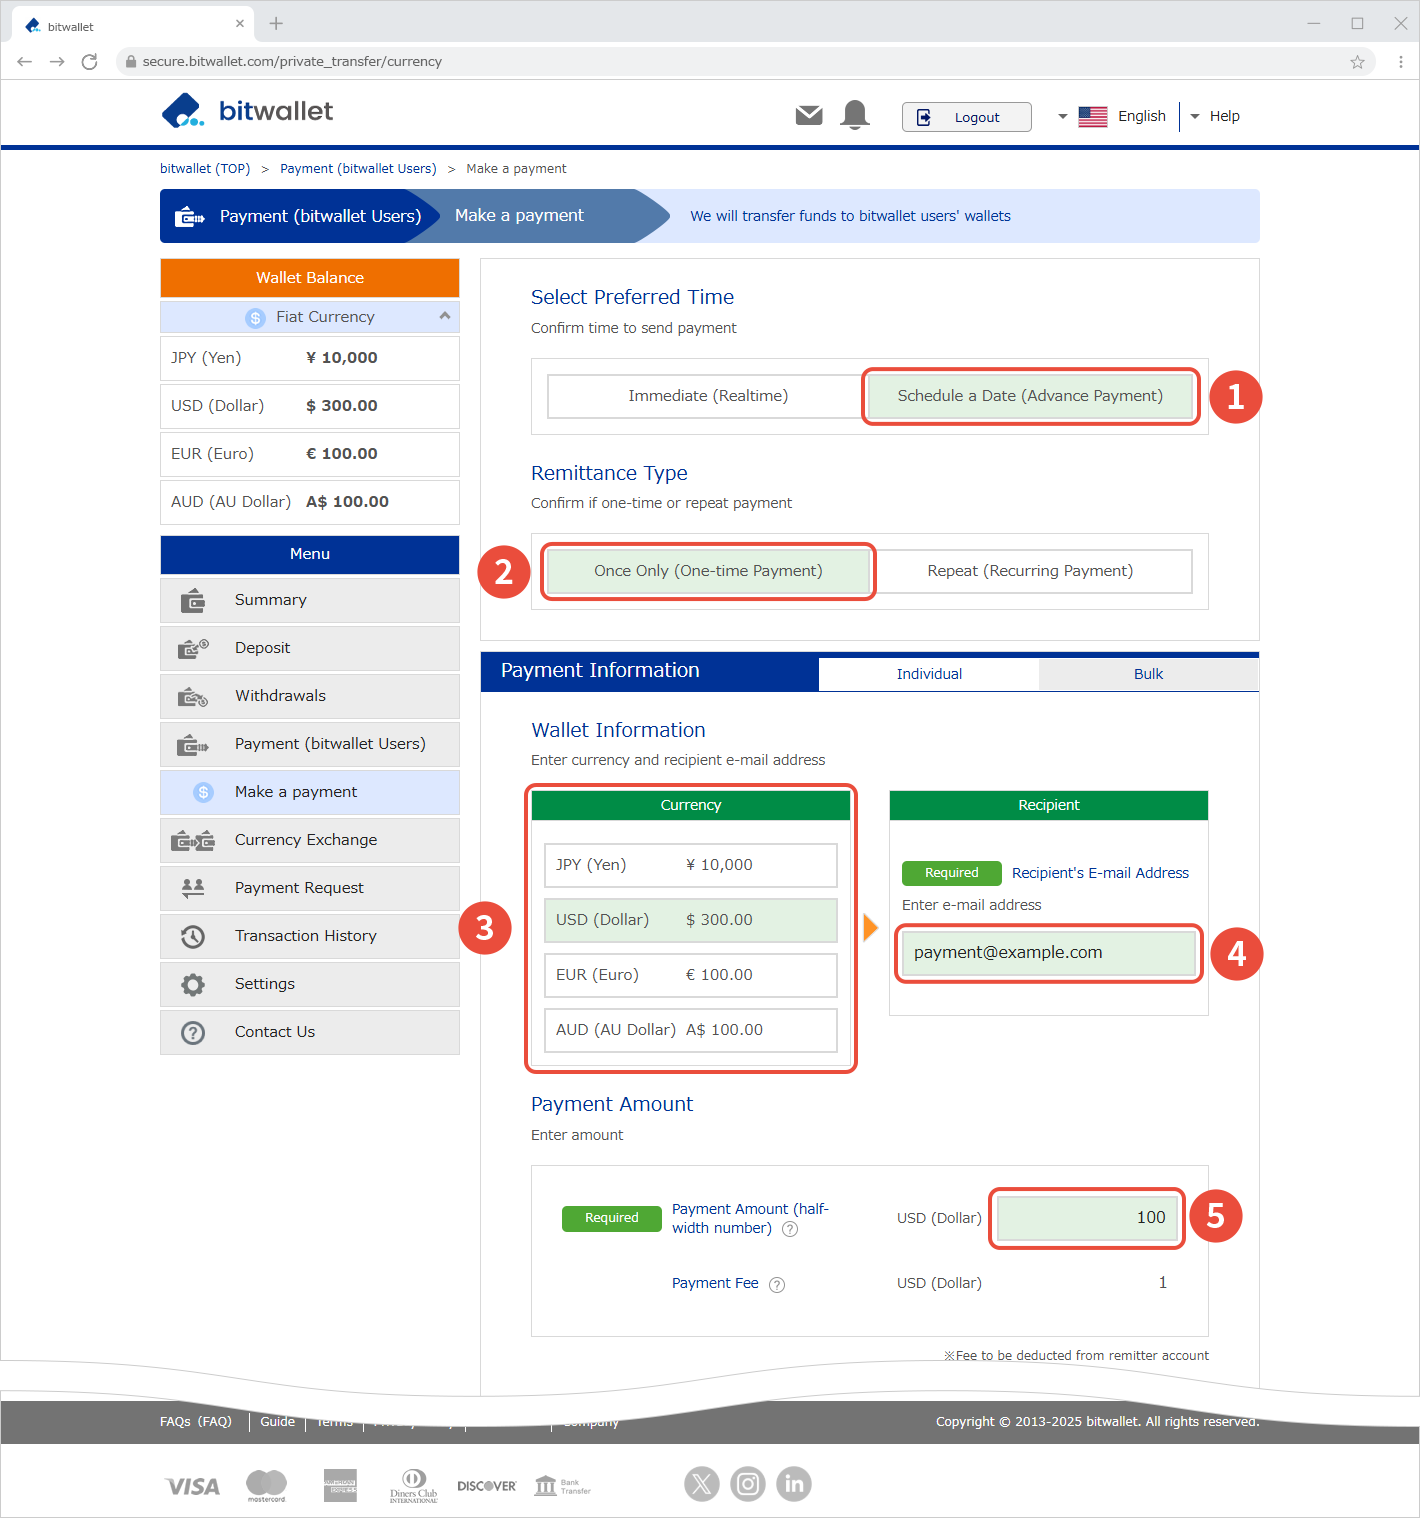Click the EUR (Euro) € 100.00 balance row
The width and height of the screenshot is (1420, 1518).
310,454
